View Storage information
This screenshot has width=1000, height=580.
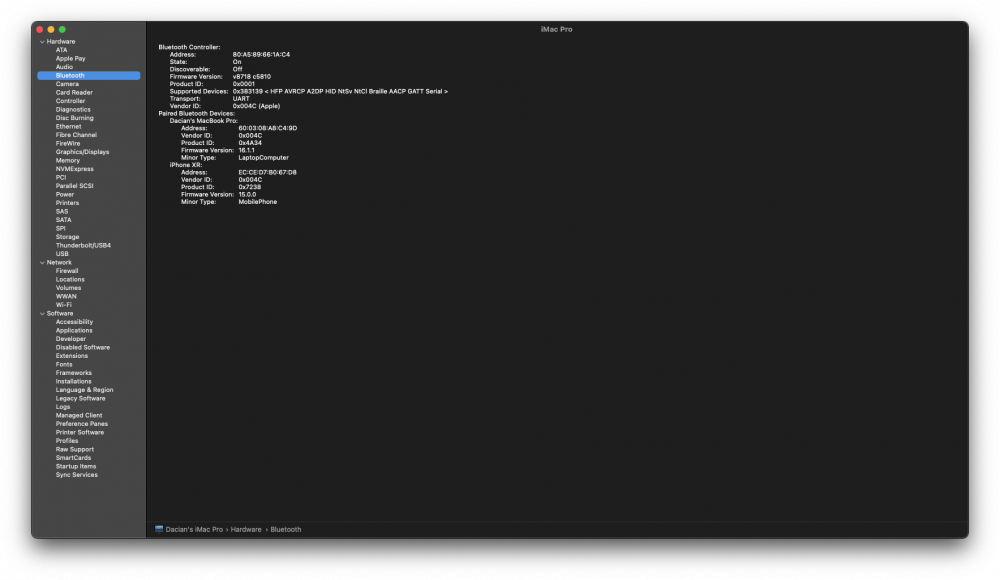tap(67, 237)
